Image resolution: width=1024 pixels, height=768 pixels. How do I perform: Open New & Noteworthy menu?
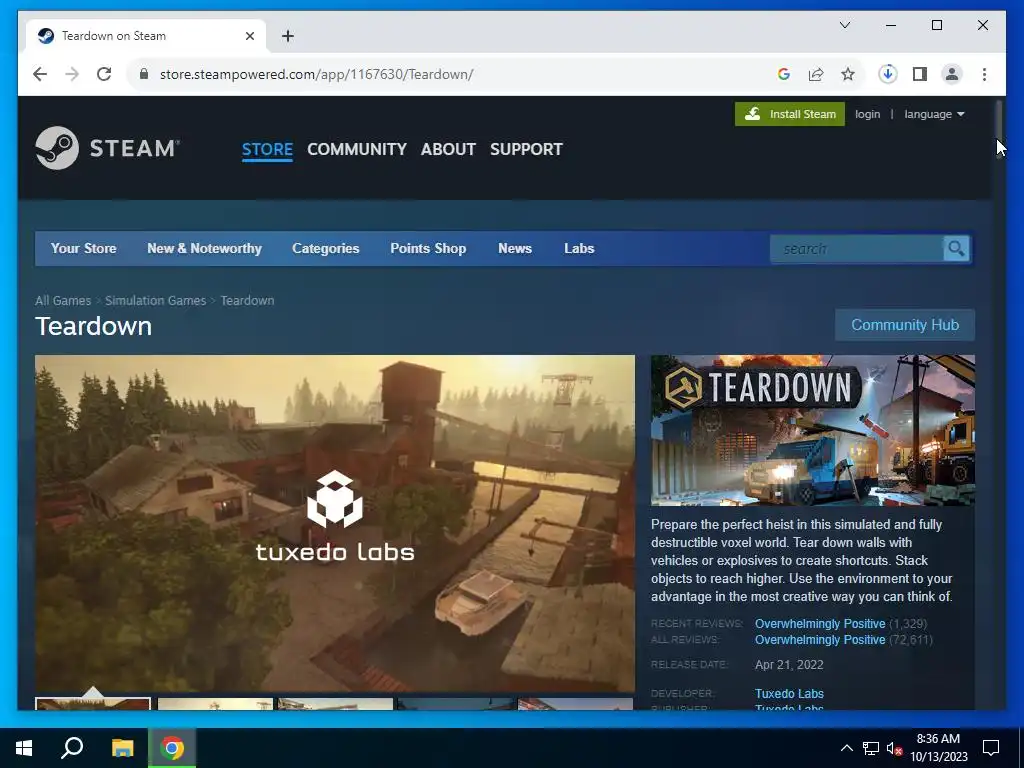pyautogui.click(x=204, y=248)
